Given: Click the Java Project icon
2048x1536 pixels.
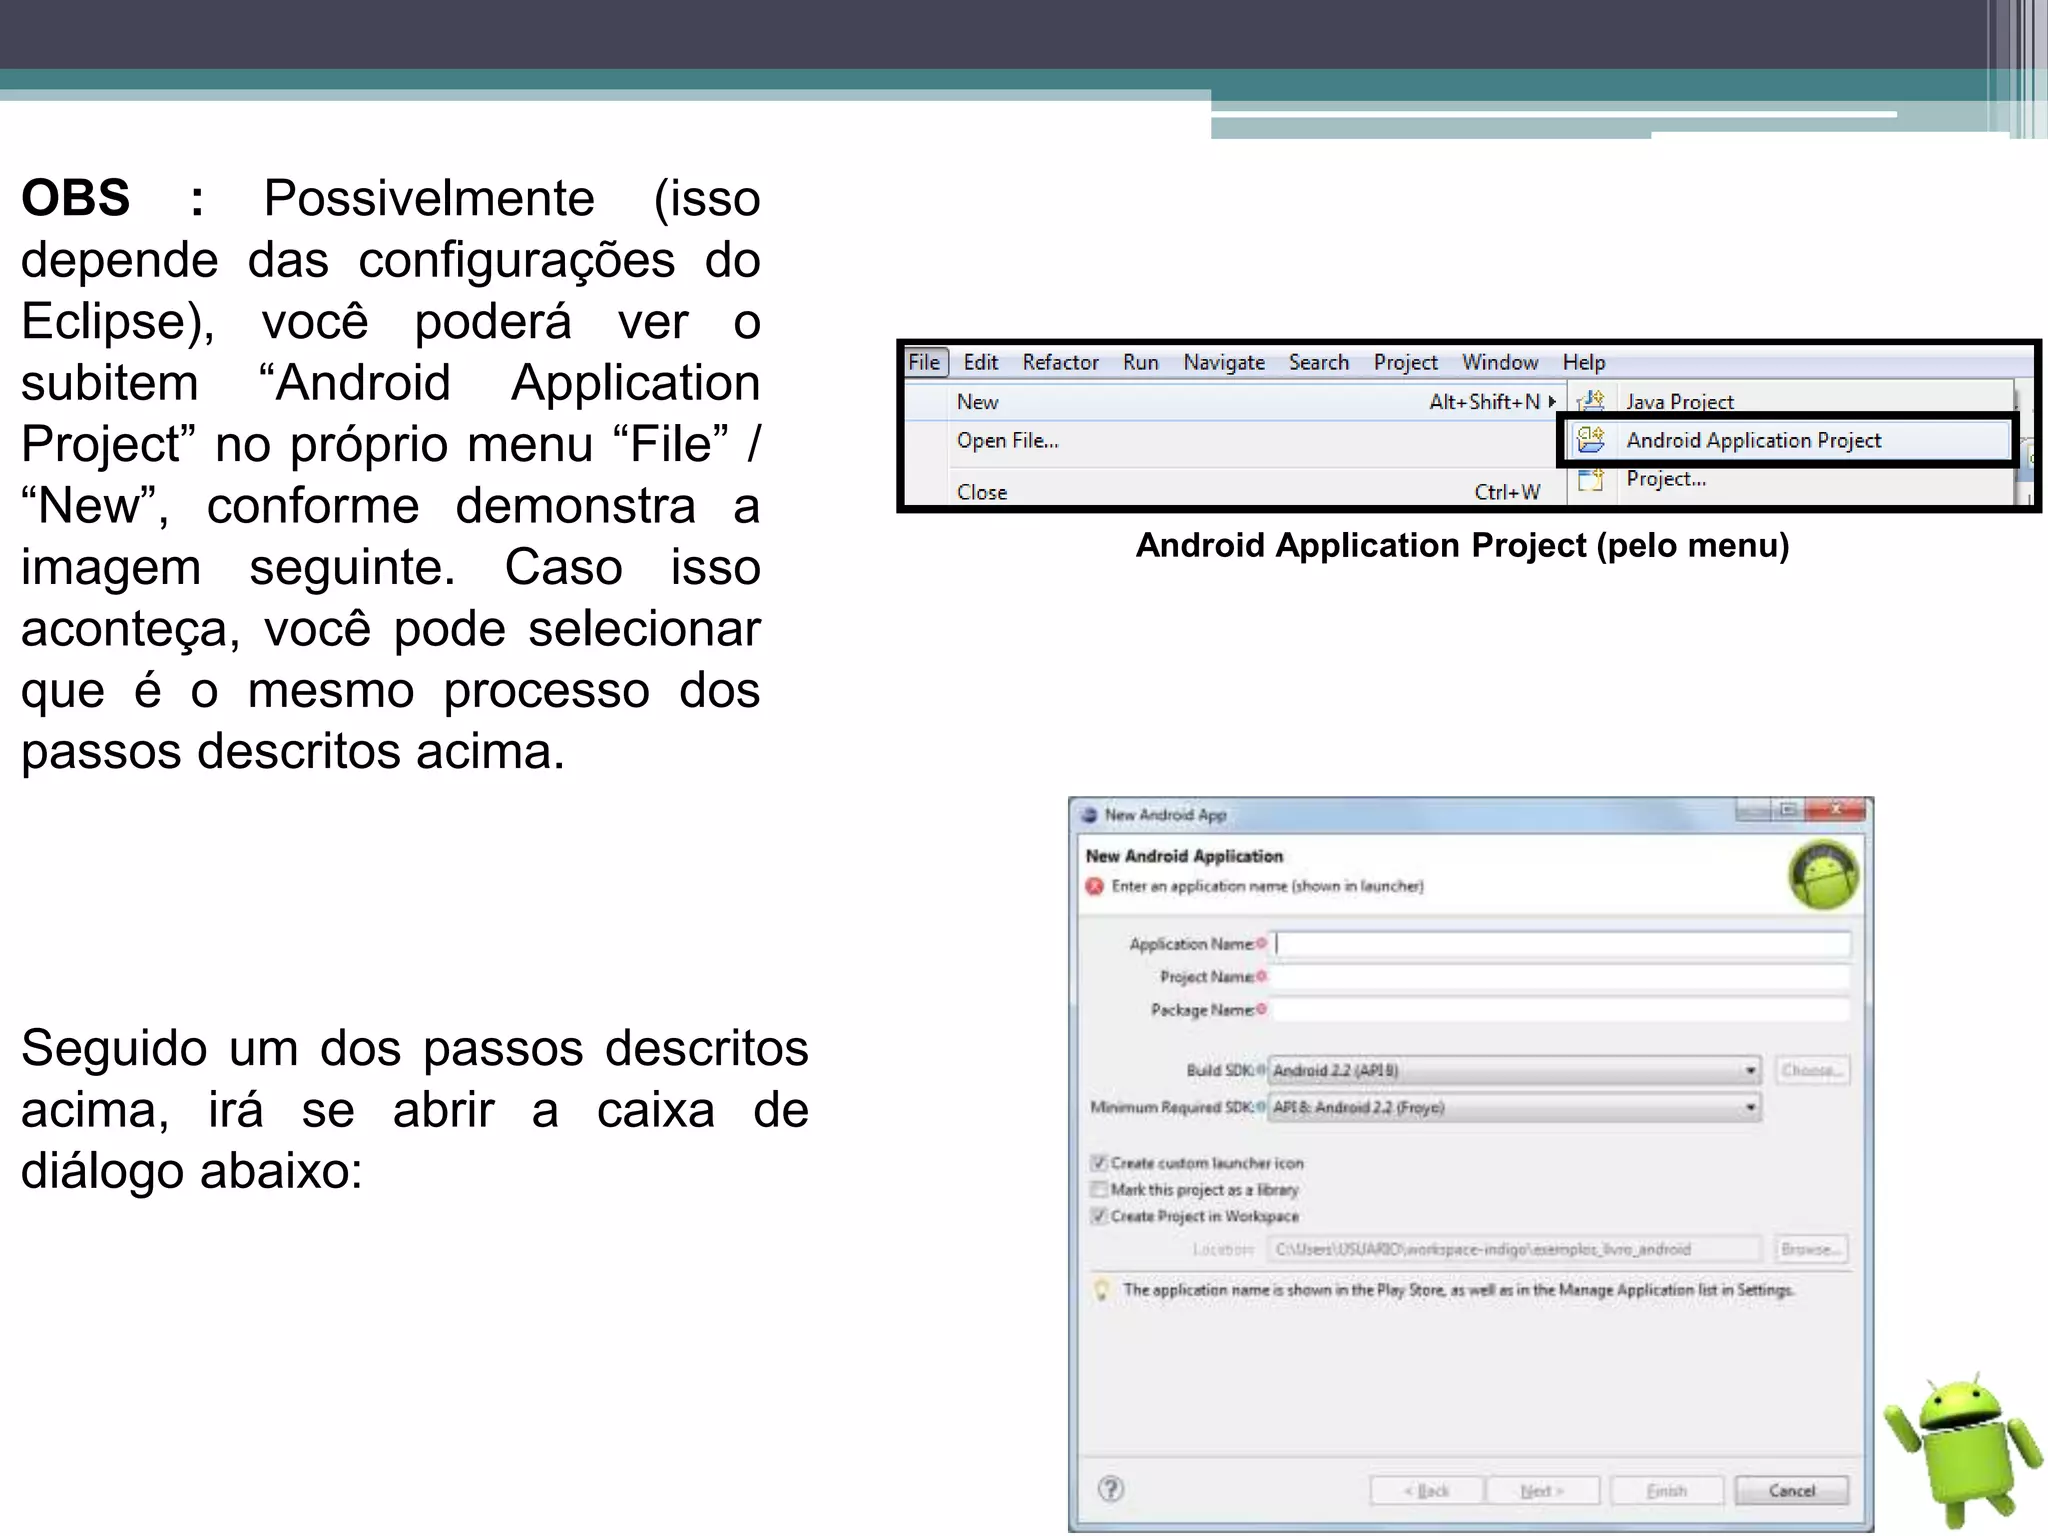Looking at the screenshot, I should [x=1590, y=402].
